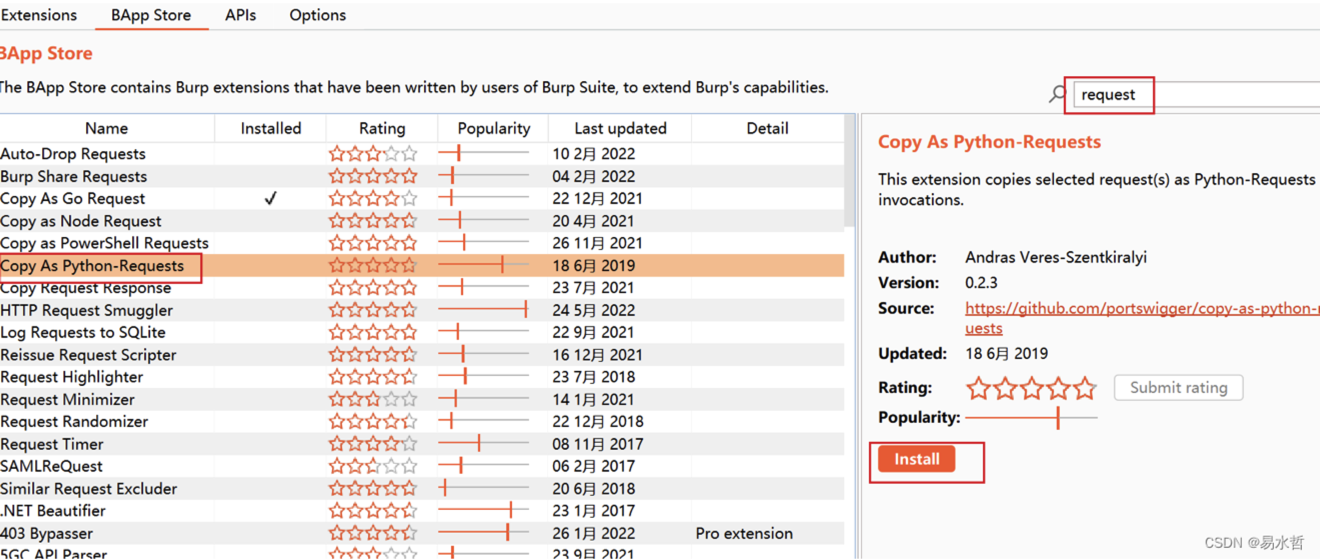Open the APIs tab
The height and width of the screenshot is (560, 1320).
pyautogui.click(x=240, y=15)
